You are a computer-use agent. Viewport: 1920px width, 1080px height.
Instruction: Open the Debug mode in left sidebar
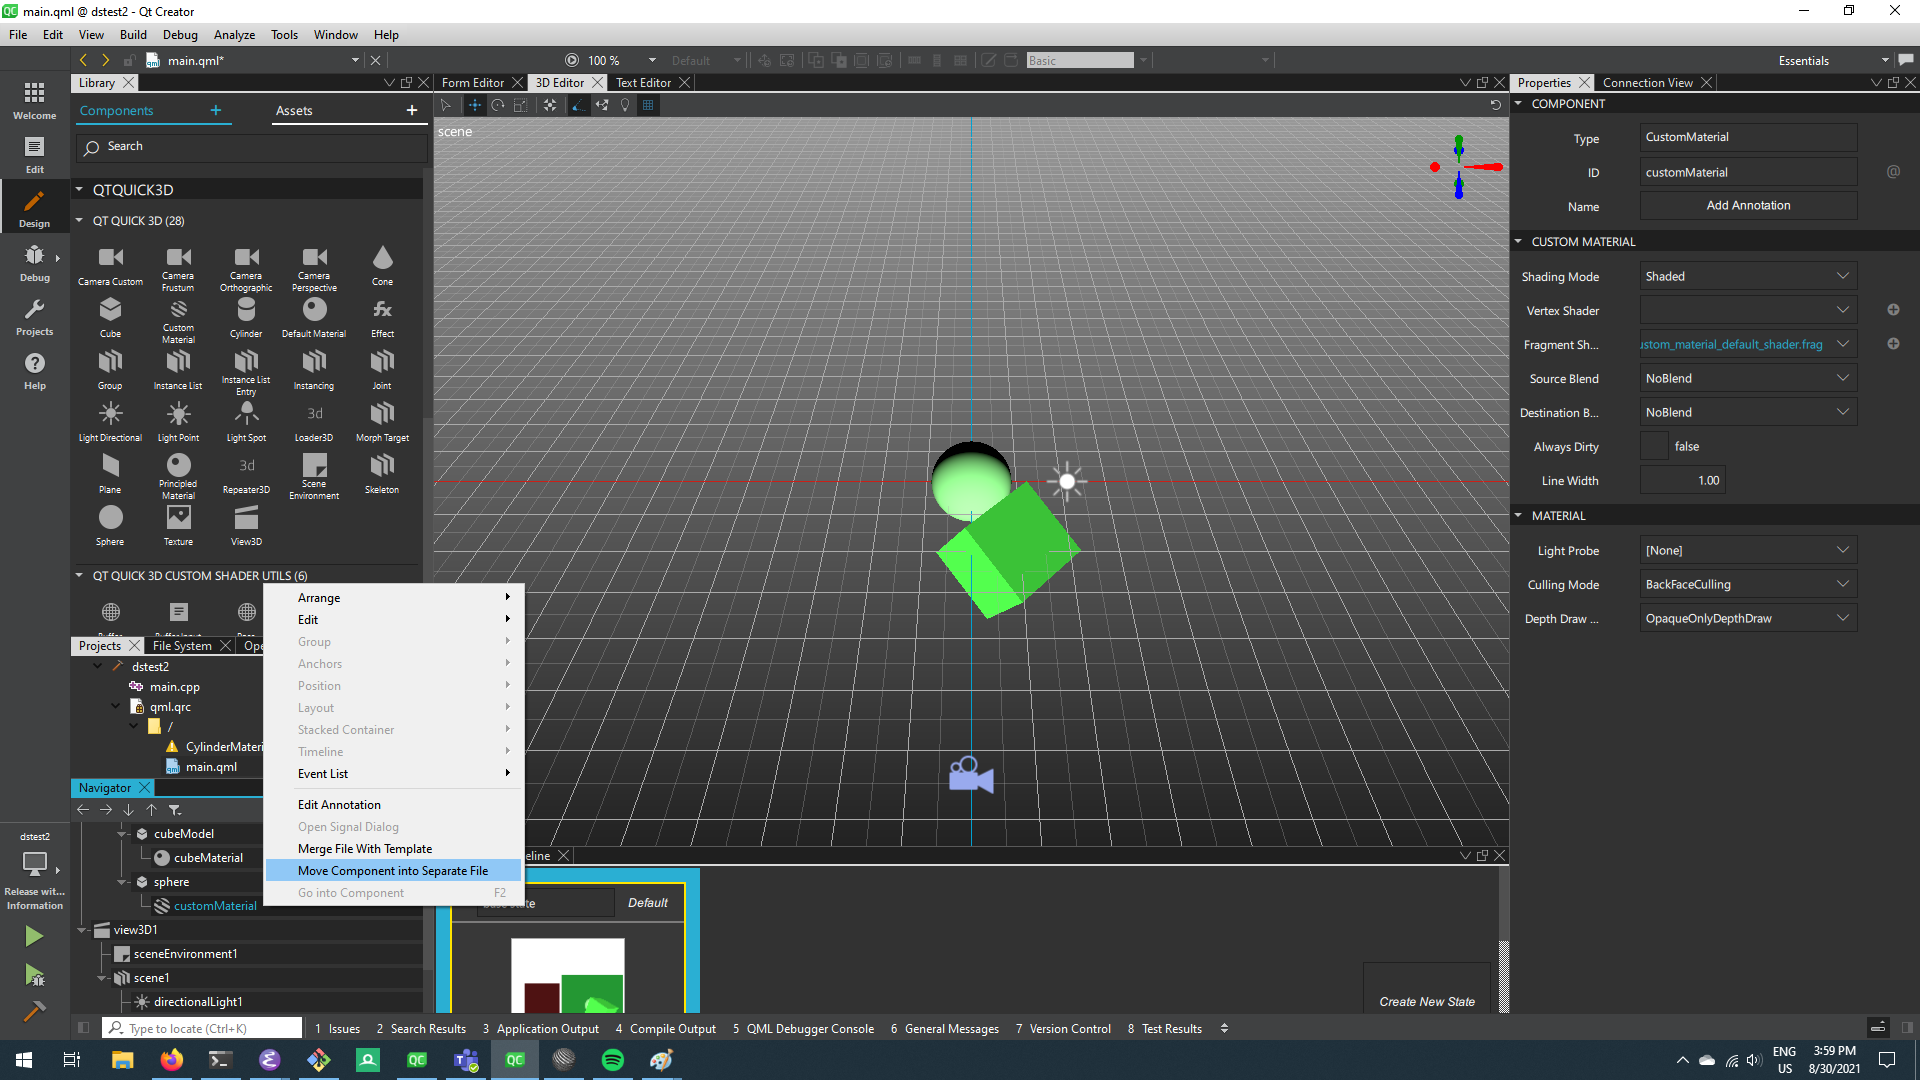(x=34, y=262)
